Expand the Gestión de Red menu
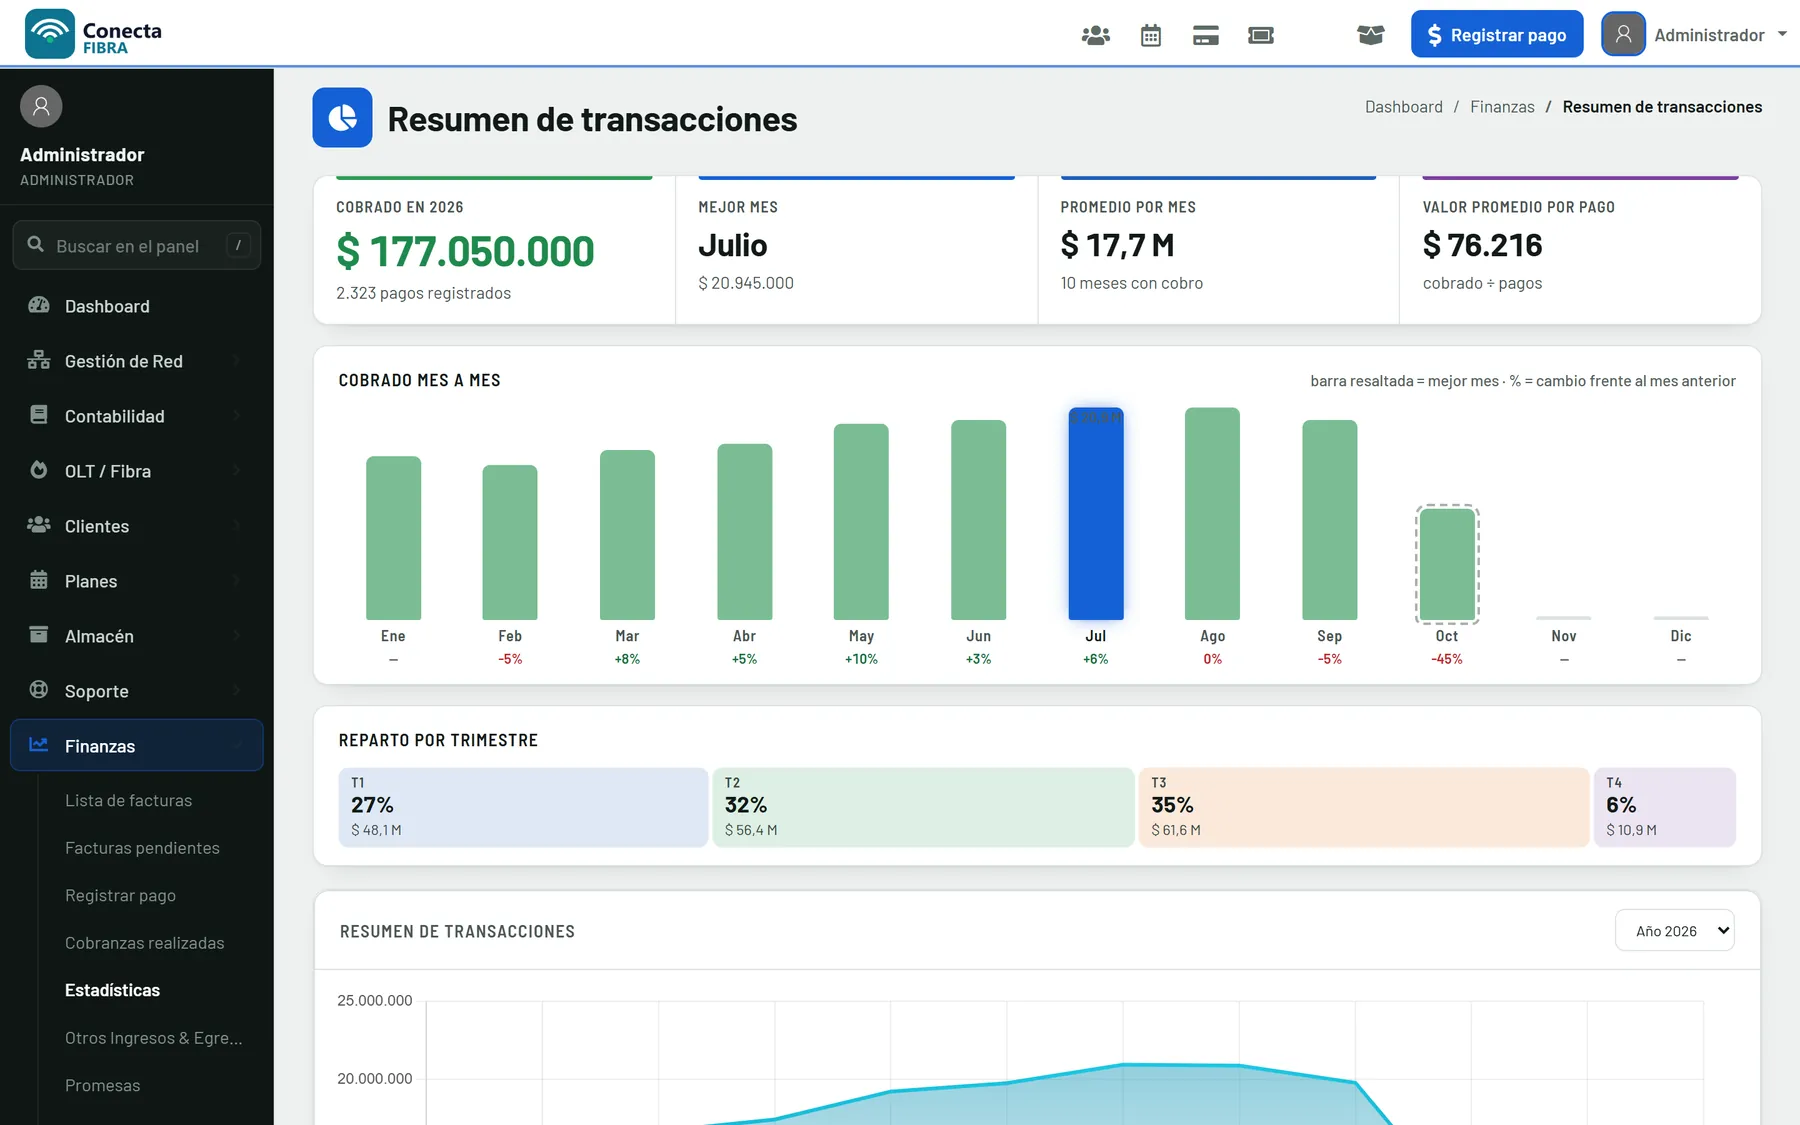 point(137,361)
